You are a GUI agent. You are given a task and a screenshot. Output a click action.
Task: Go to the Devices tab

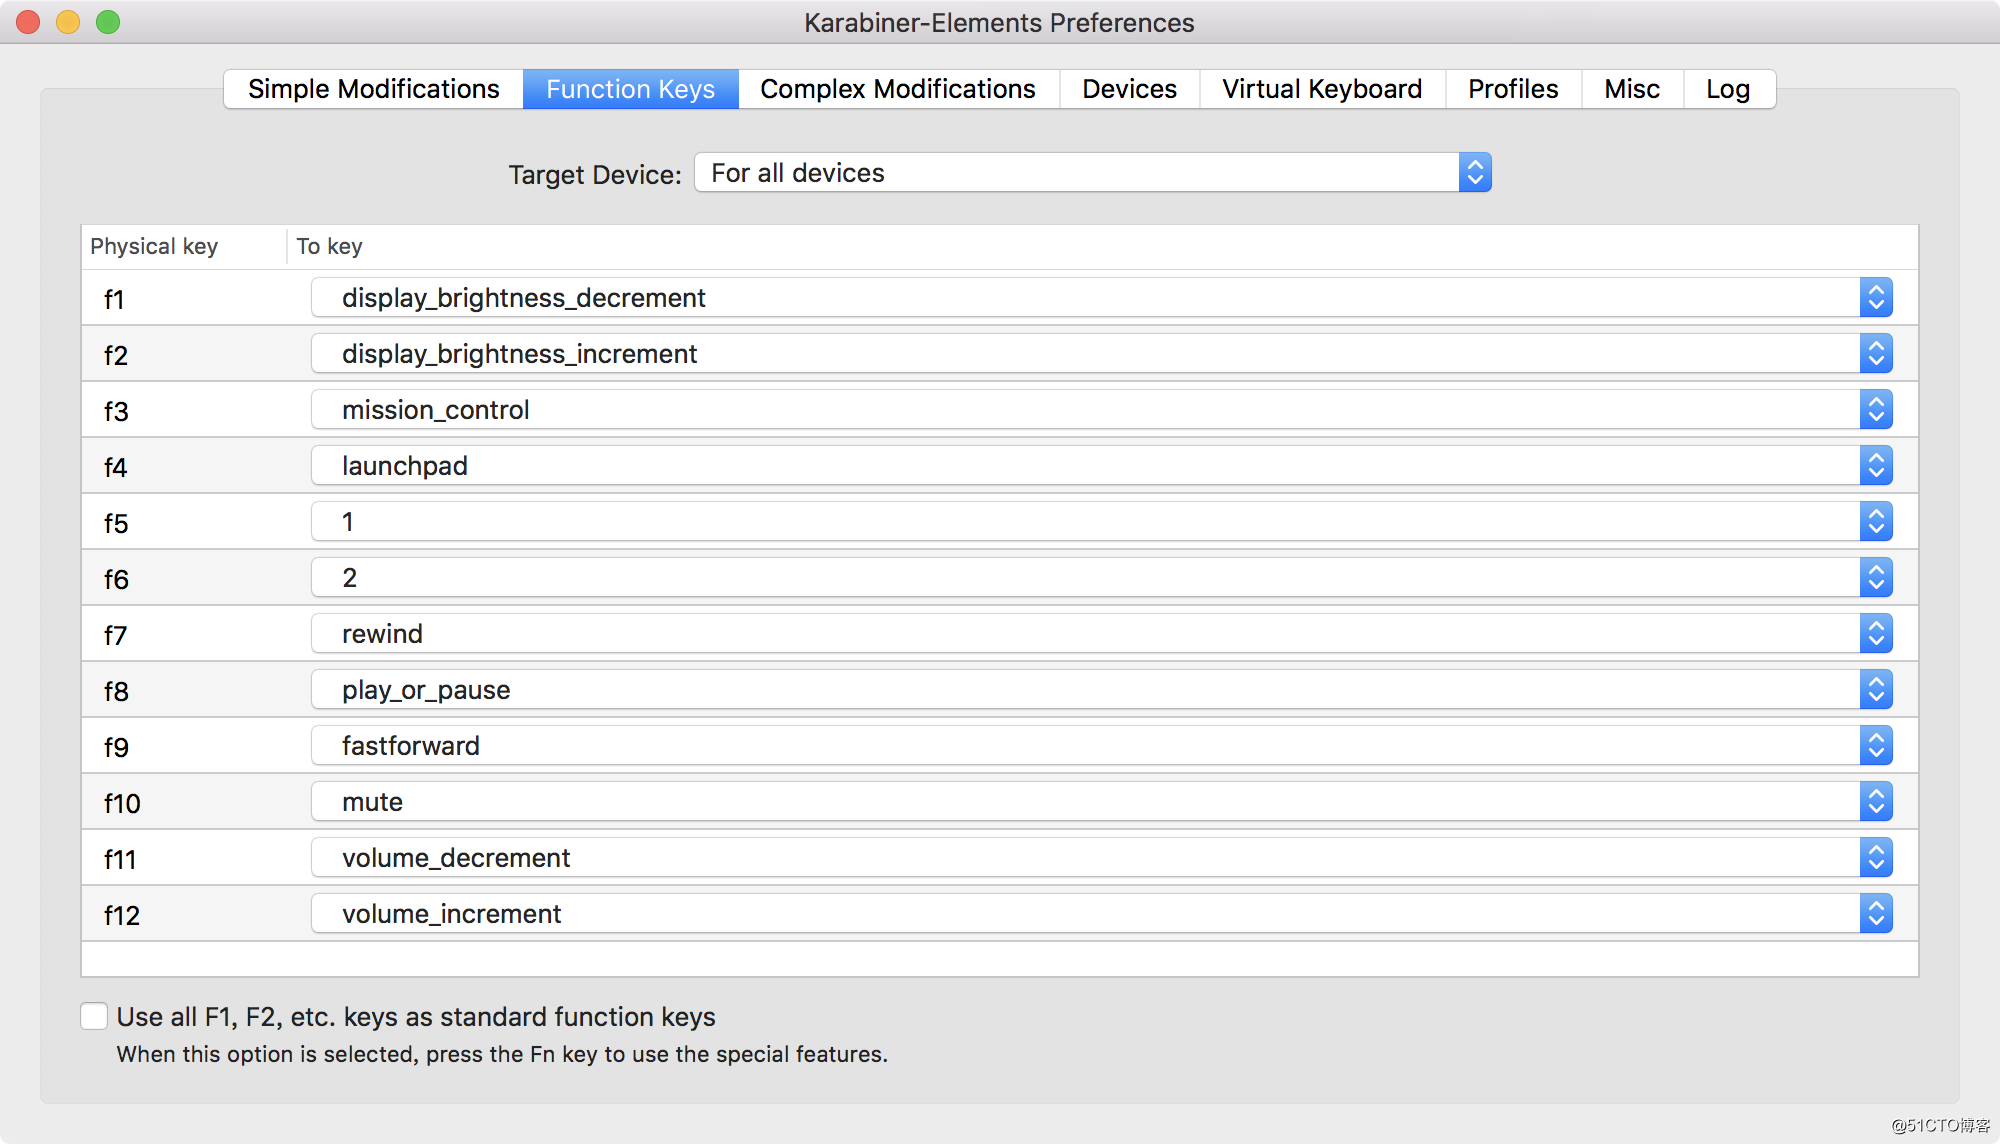(x=1129, y=89)
